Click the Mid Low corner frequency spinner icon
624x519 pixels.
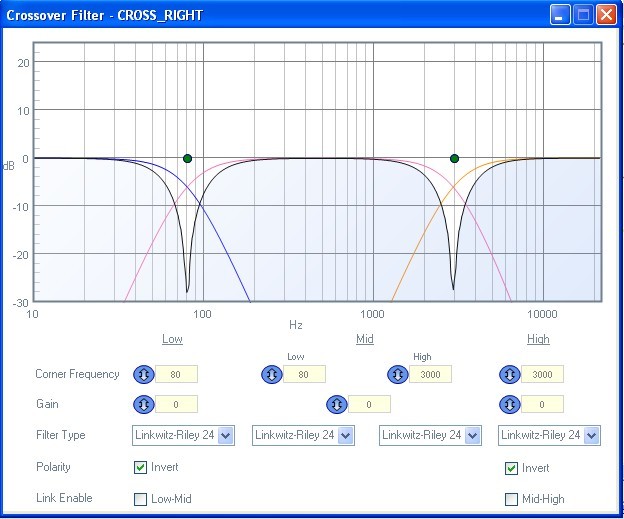click(272, 375)
